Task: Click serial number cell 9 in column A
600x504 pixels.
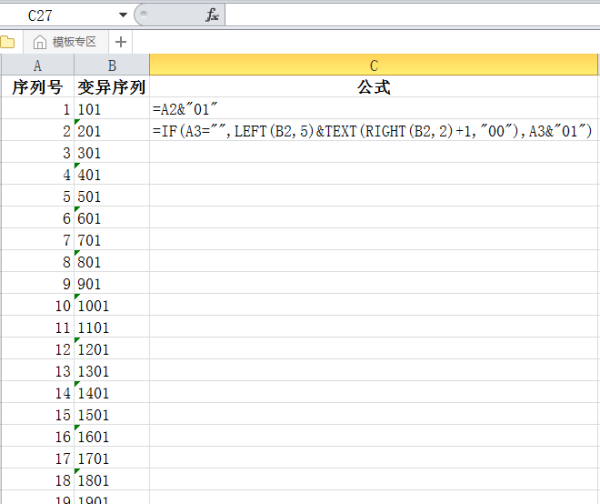Action: [x=38, y=284]
